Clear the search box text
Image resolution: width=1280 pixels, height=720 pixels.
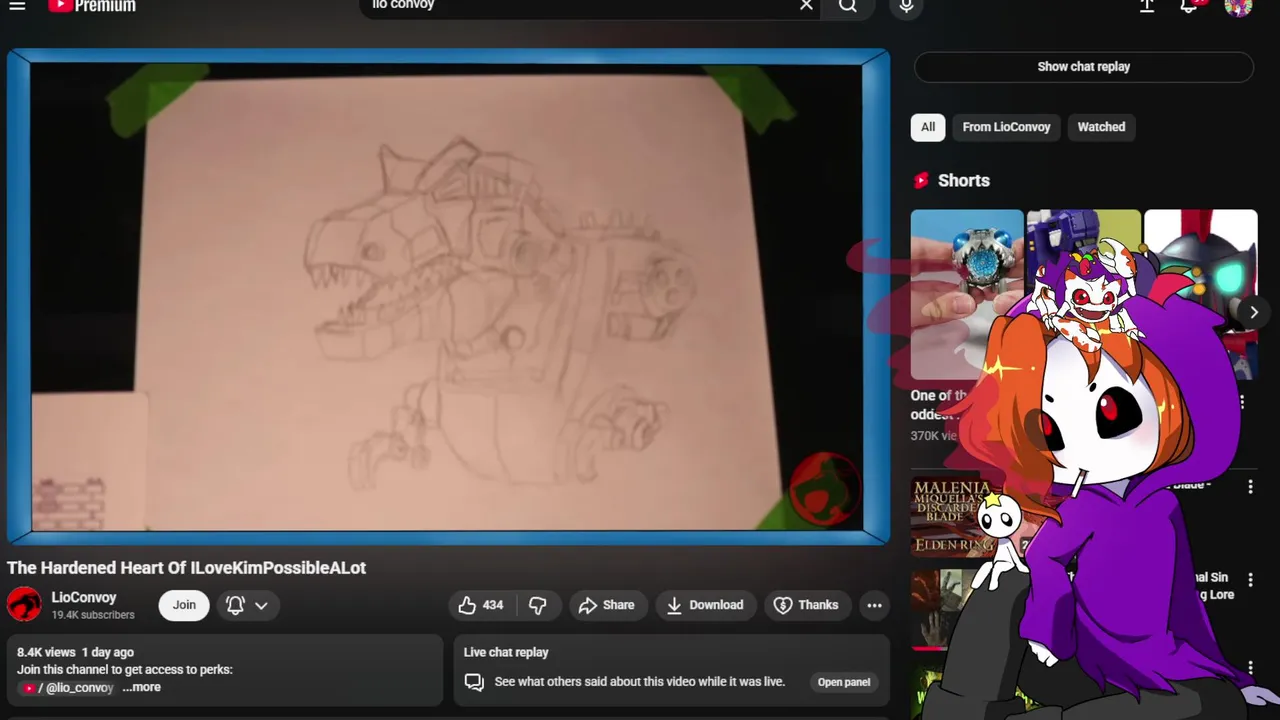pos(806,6)
